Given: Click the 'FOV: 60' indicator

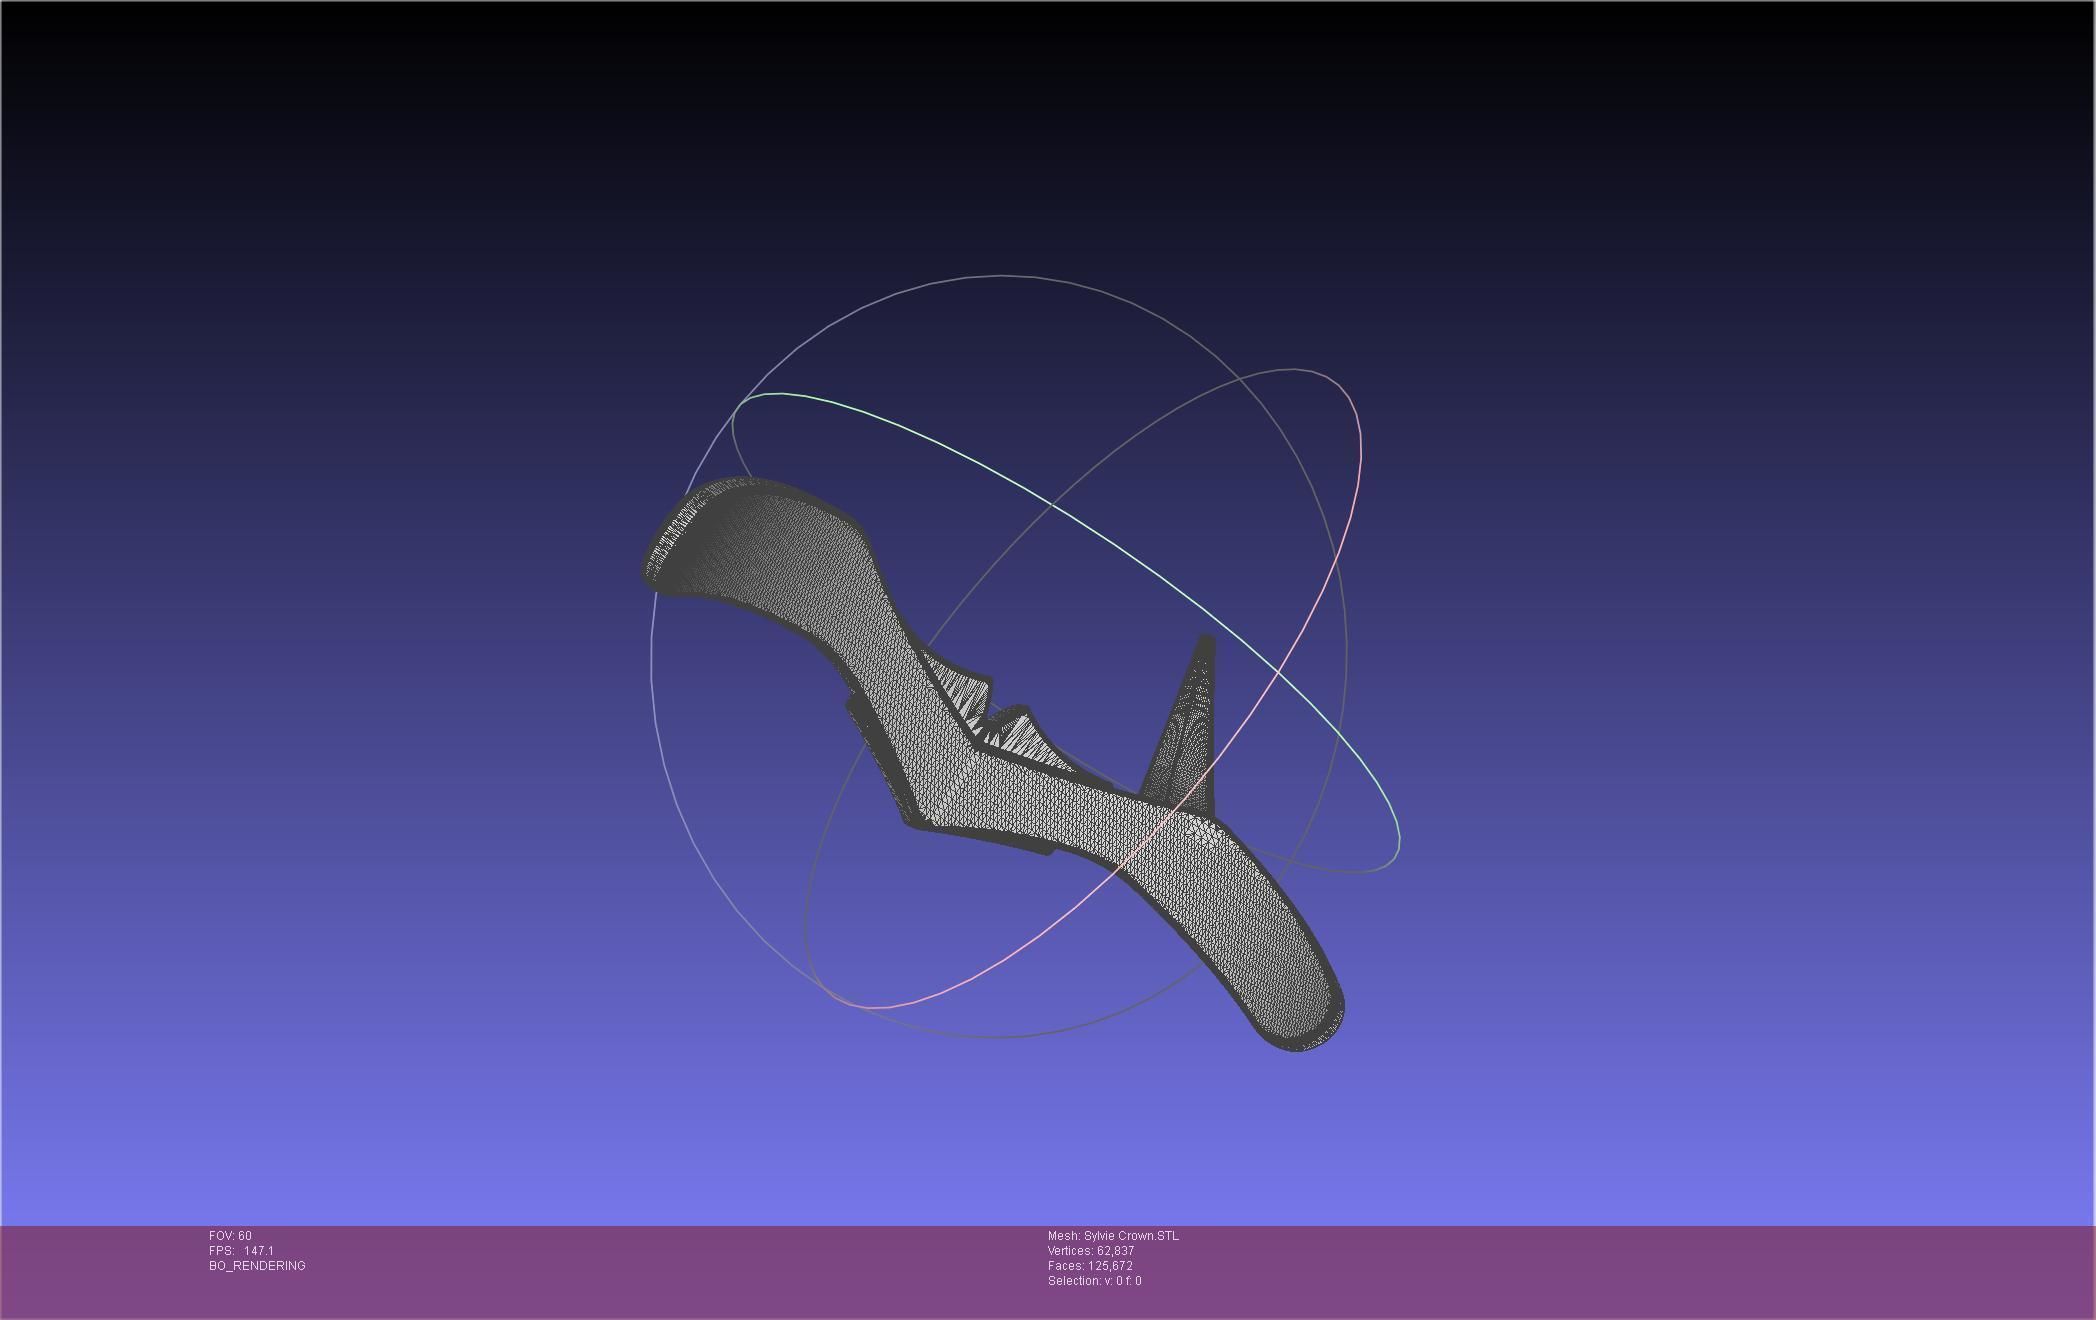Looking at the screenshot, I should 230,1236.
